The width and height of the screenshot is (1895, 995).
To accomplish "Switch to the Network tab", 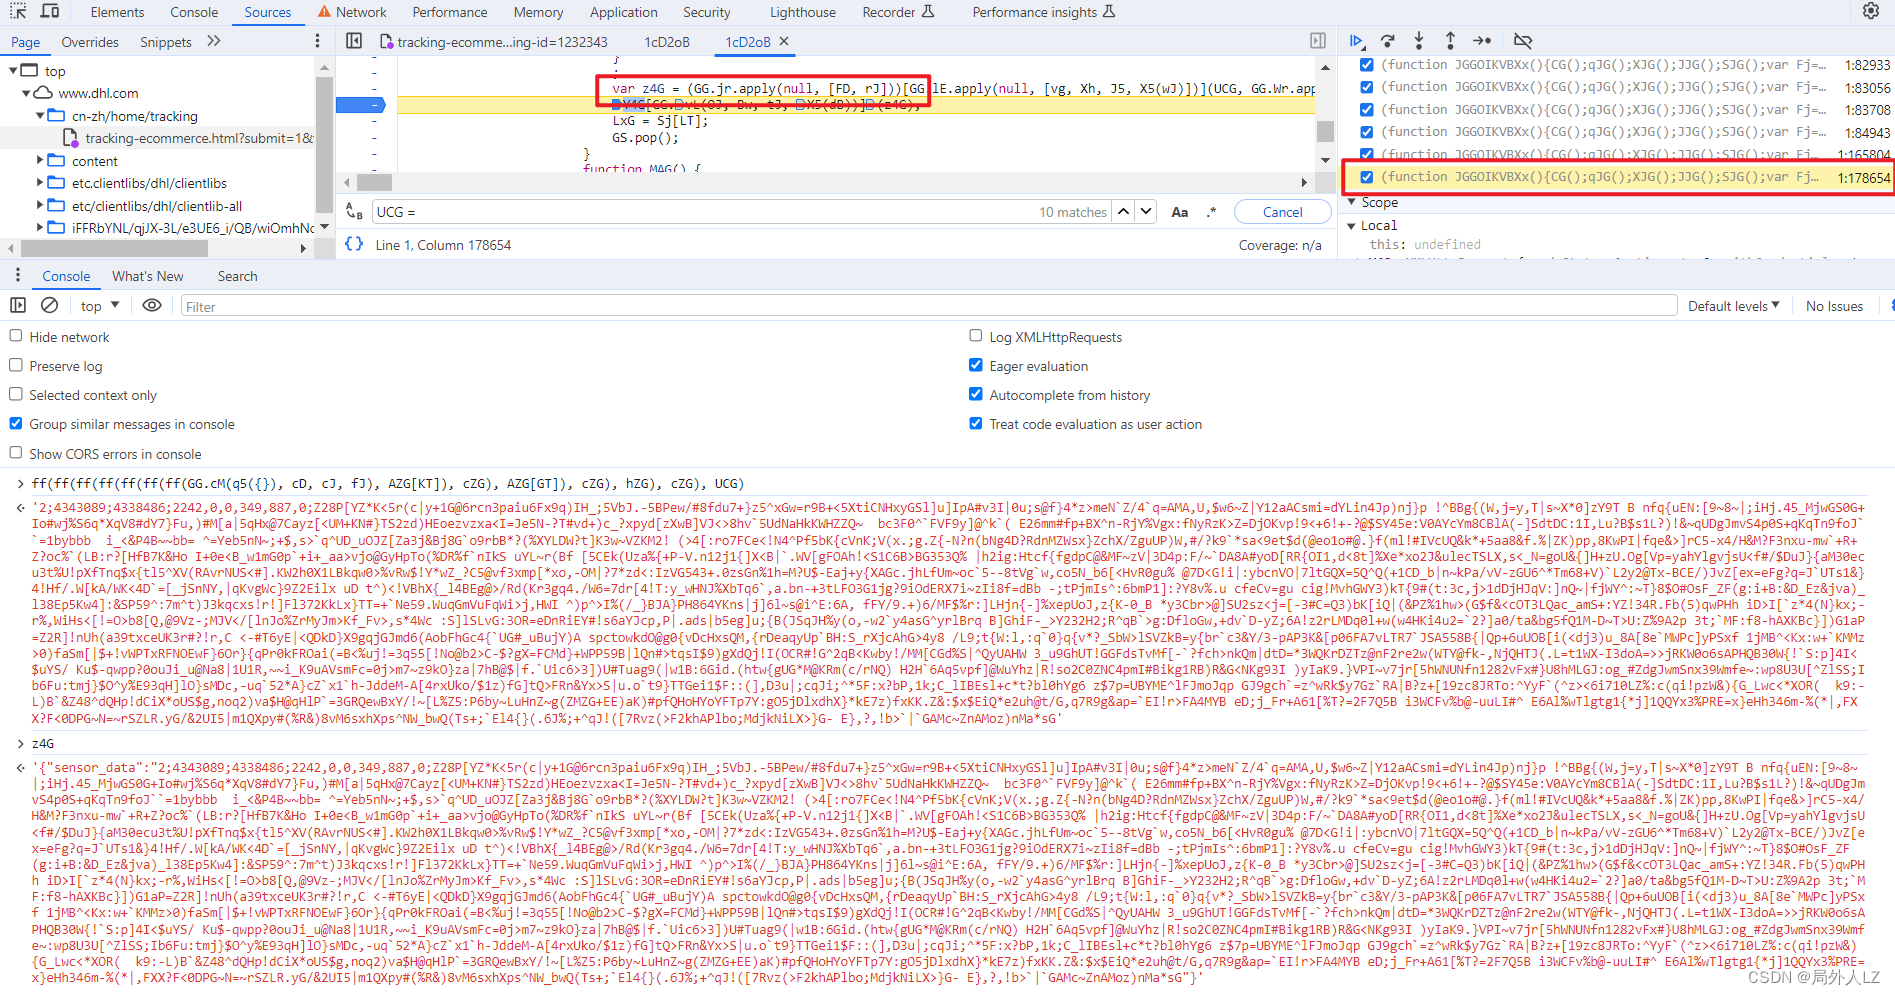I will 352,12.
